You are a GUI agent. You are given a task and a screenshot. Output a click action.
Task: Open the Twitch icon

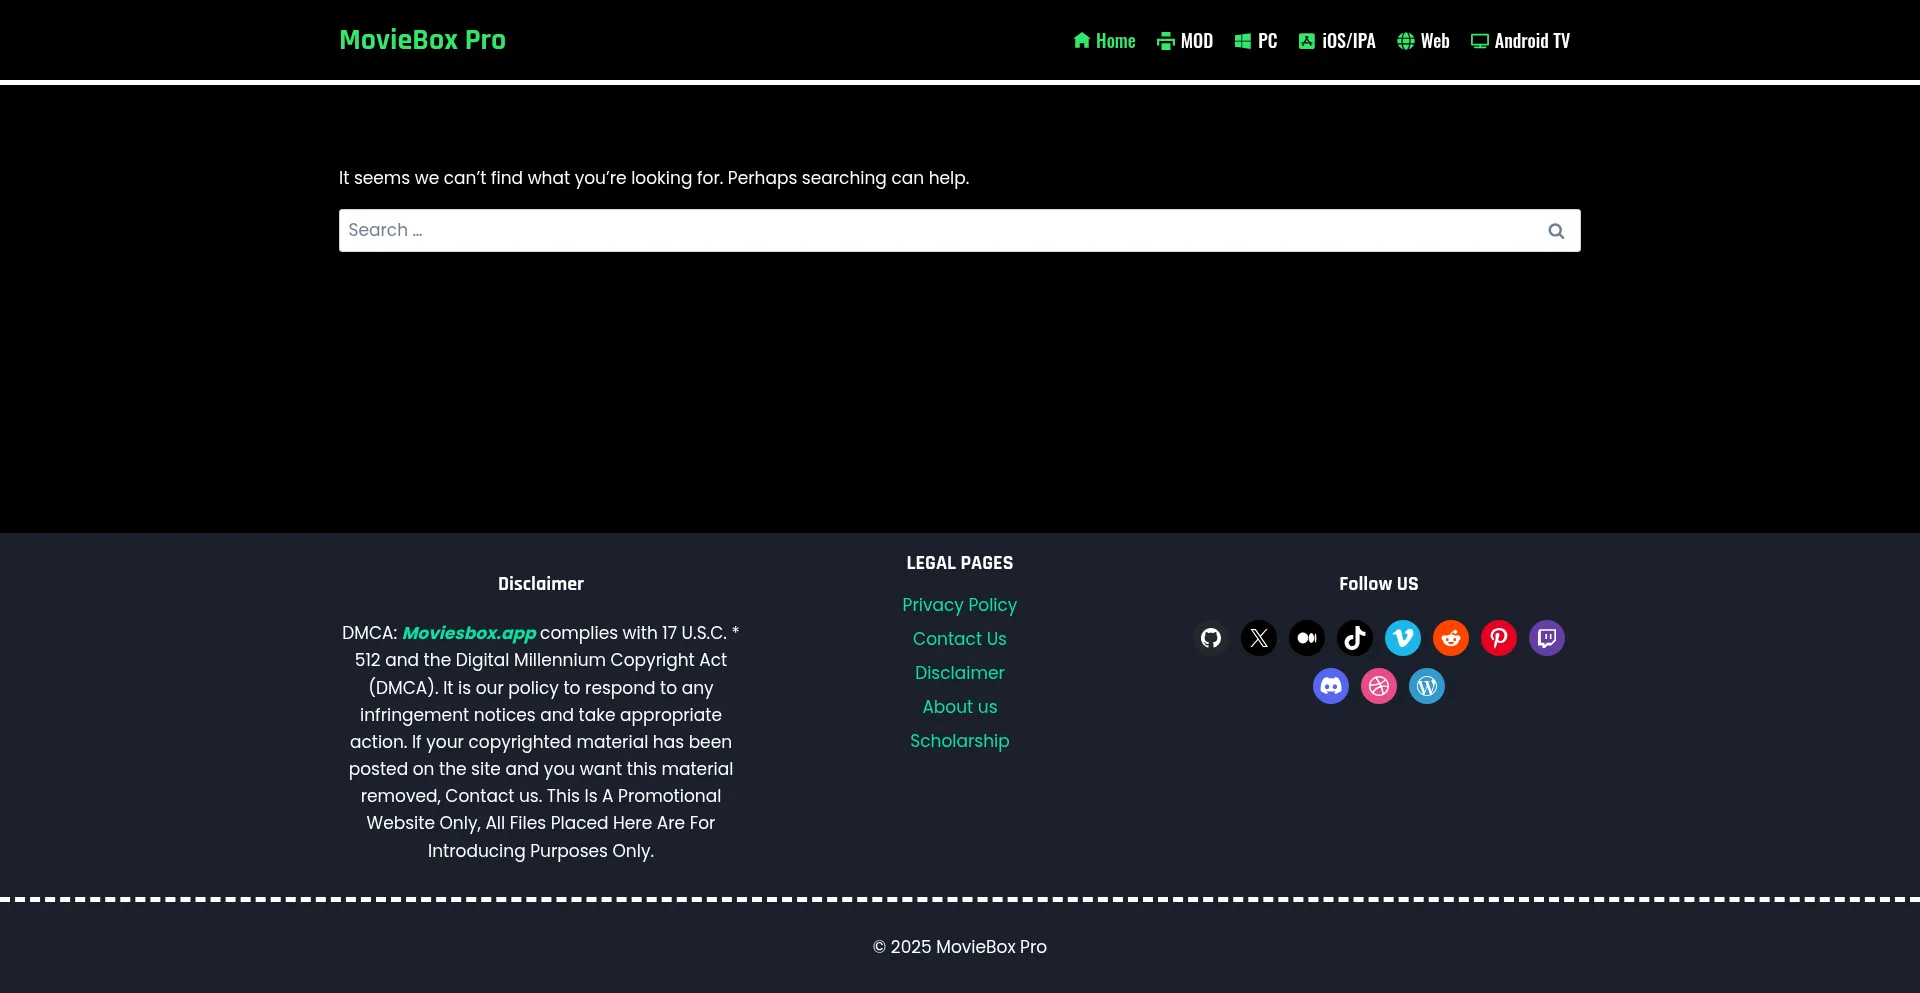click(x=1546, y=638)
